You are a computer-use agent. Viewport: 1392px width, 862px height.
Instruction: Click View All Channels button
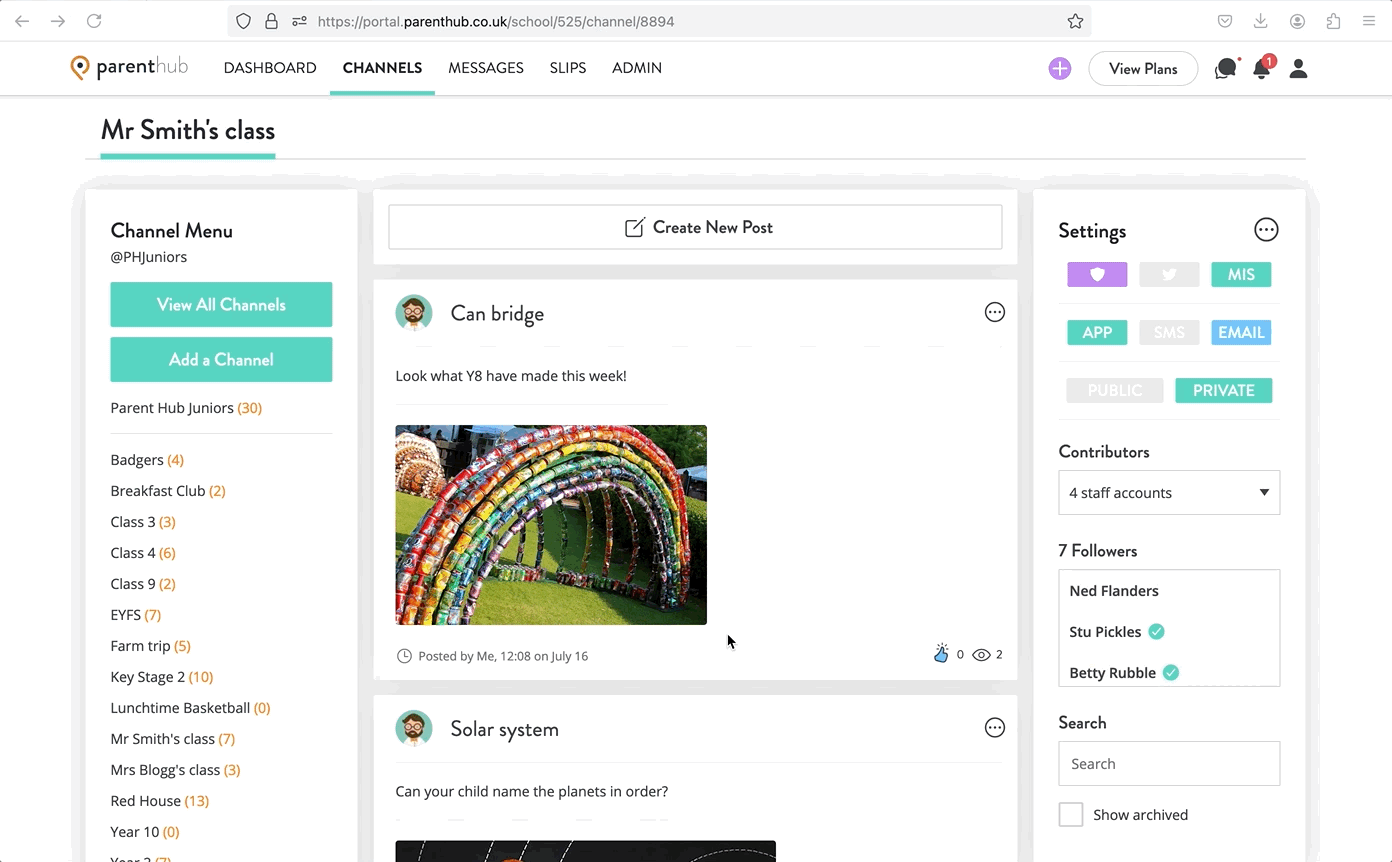coord(221,304)
